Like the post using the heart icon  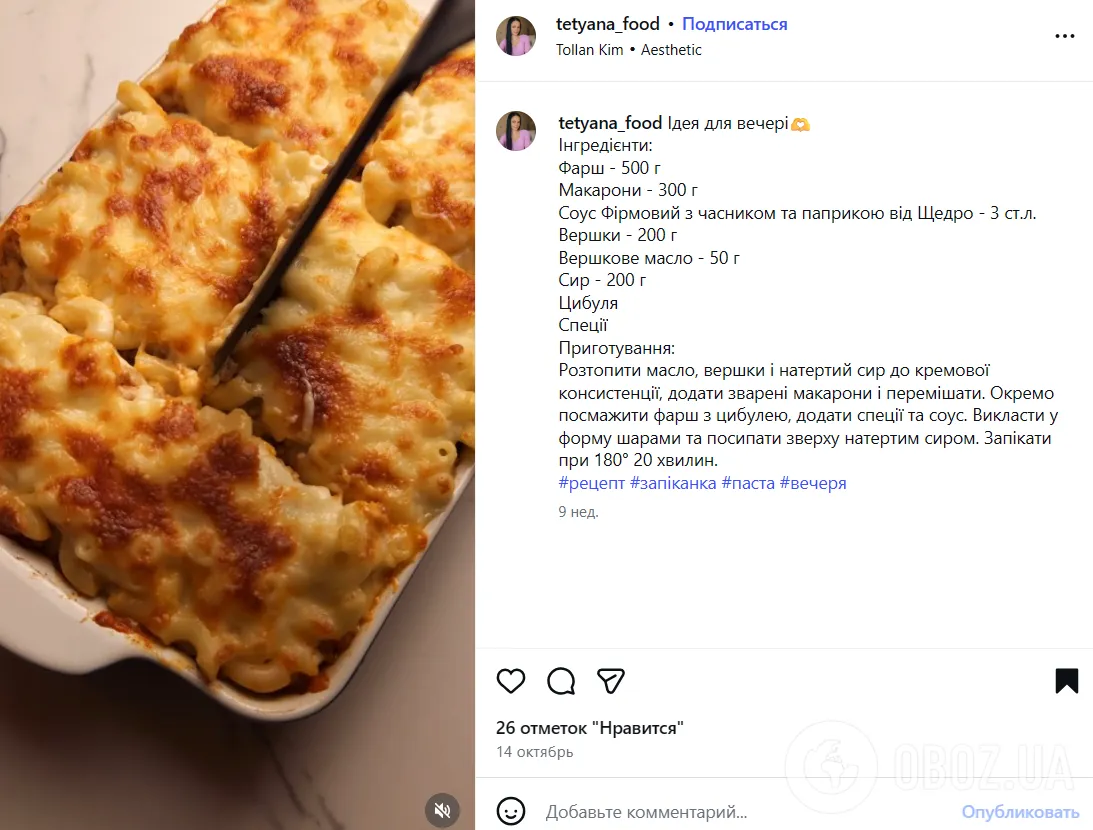(511, 681)
